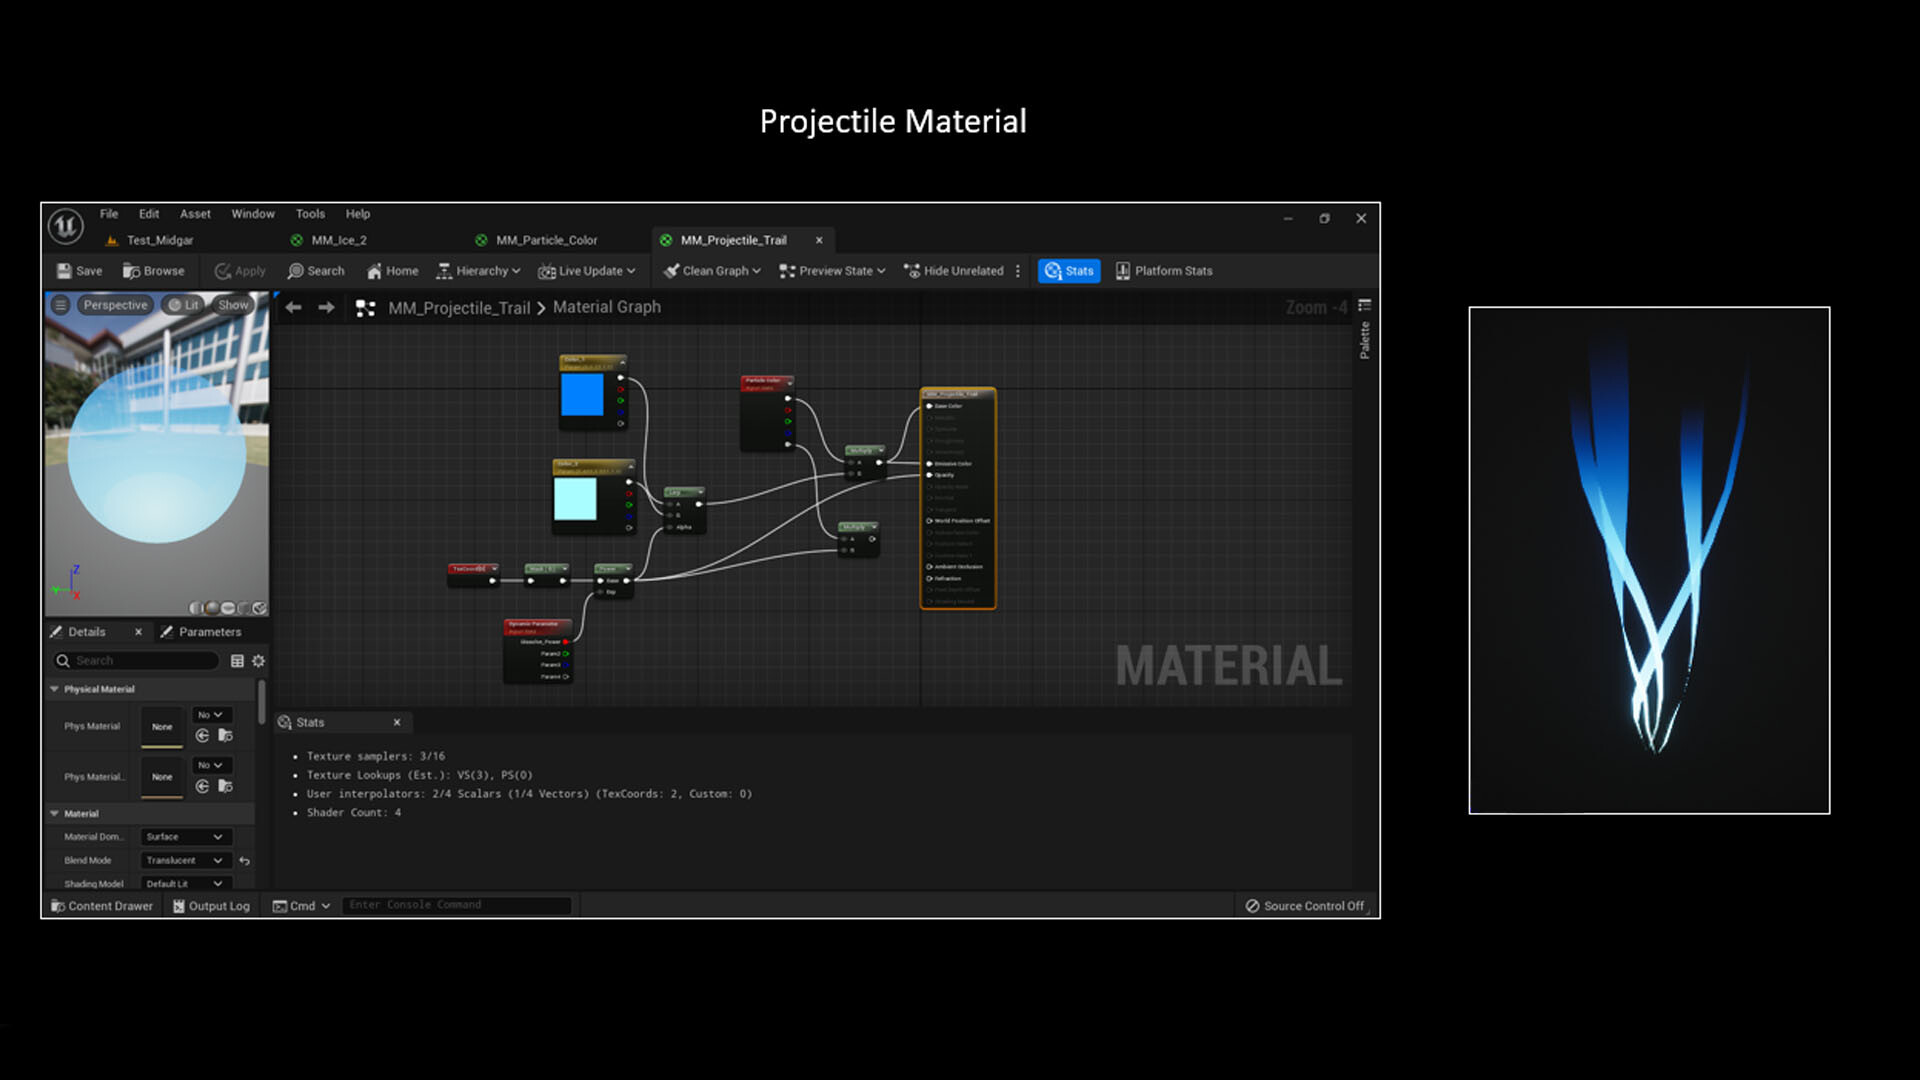Click the Browse content icon
Screen dimensions: 1920x1080
[153, 271]
